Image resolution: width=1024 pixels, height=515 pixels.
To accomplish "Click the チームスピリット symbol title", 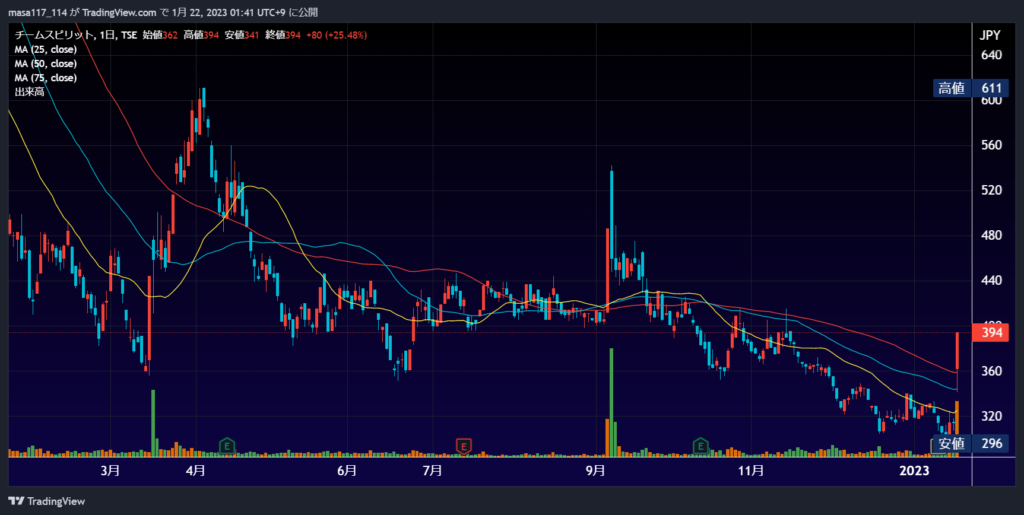I will pyautogui.click(x=52, y=35).
